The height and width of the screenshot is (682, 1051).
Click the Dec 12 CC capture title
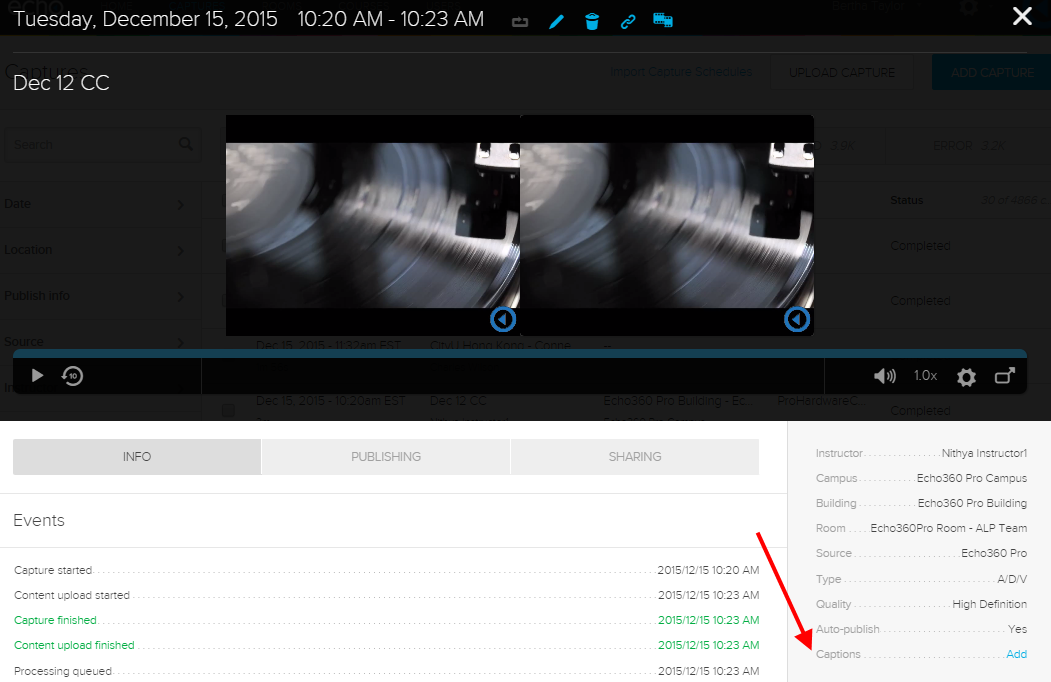click(61, 83)
